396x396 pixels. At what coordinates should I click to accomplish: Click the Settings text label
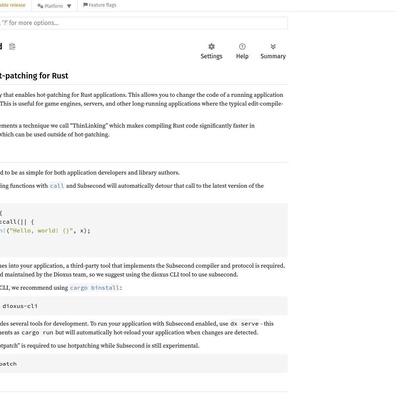[211, 56]
